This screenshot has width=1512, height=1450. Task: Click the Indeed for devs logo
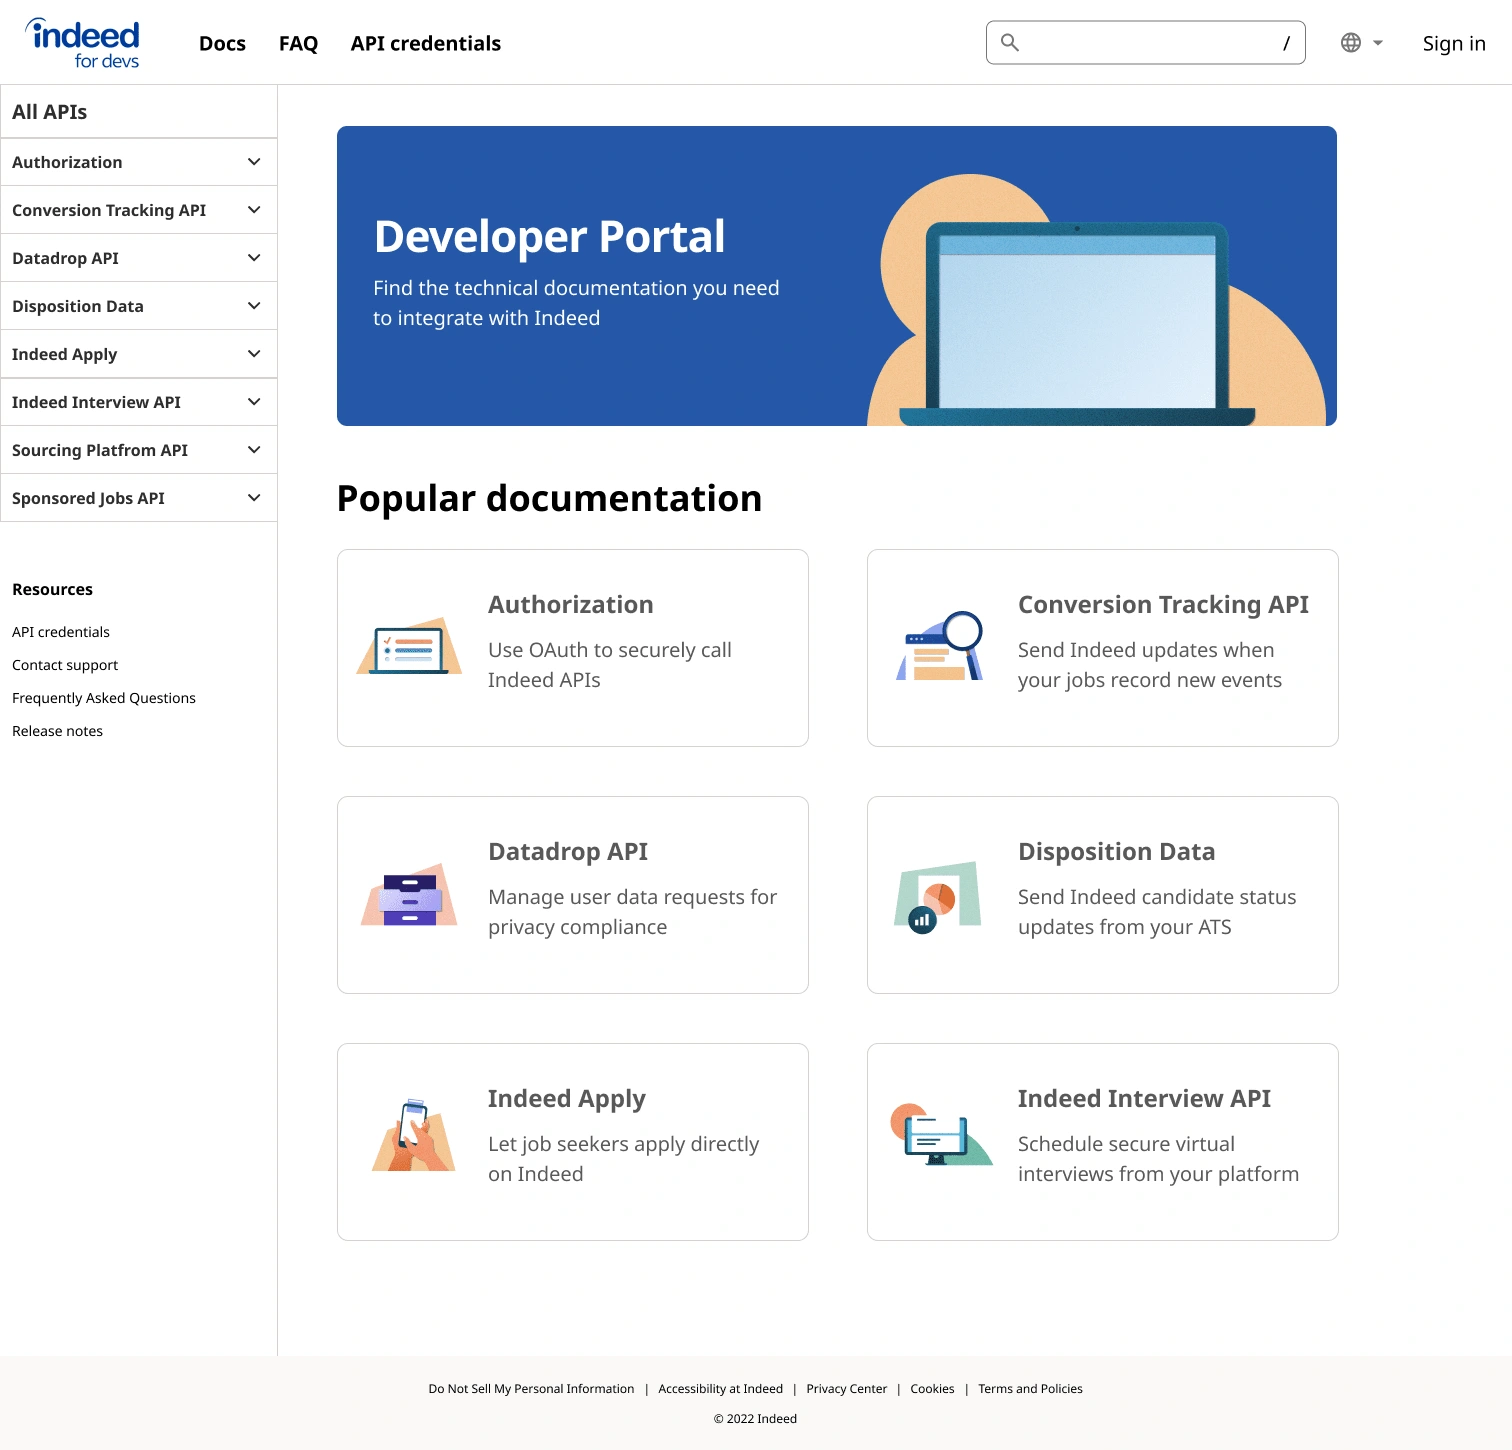point(82,43)
